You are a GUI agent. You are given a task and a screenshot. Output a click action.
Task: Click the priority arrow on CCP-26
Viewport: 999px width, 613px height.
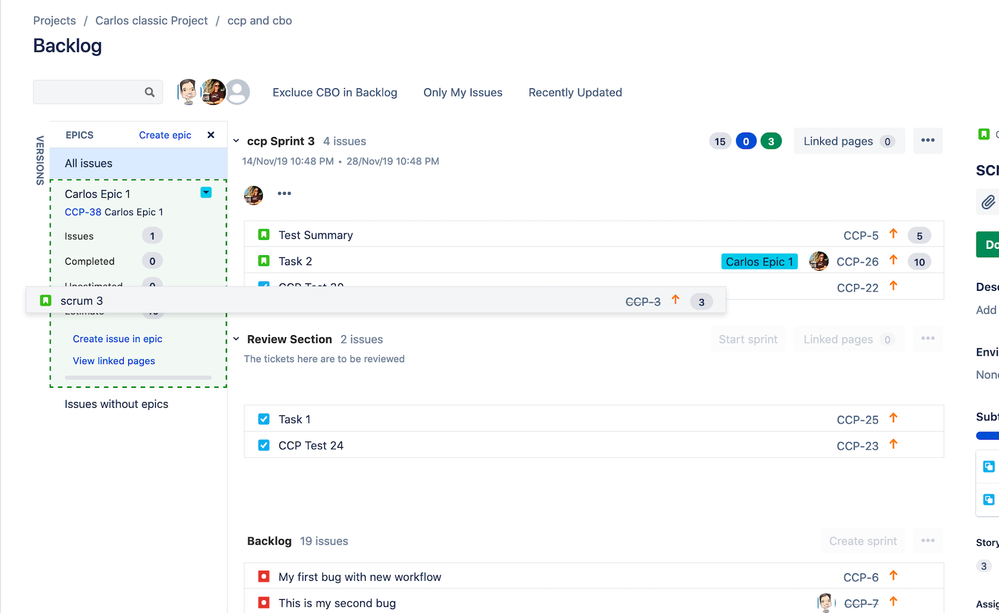pyautogui.click(x=893, y=260)
